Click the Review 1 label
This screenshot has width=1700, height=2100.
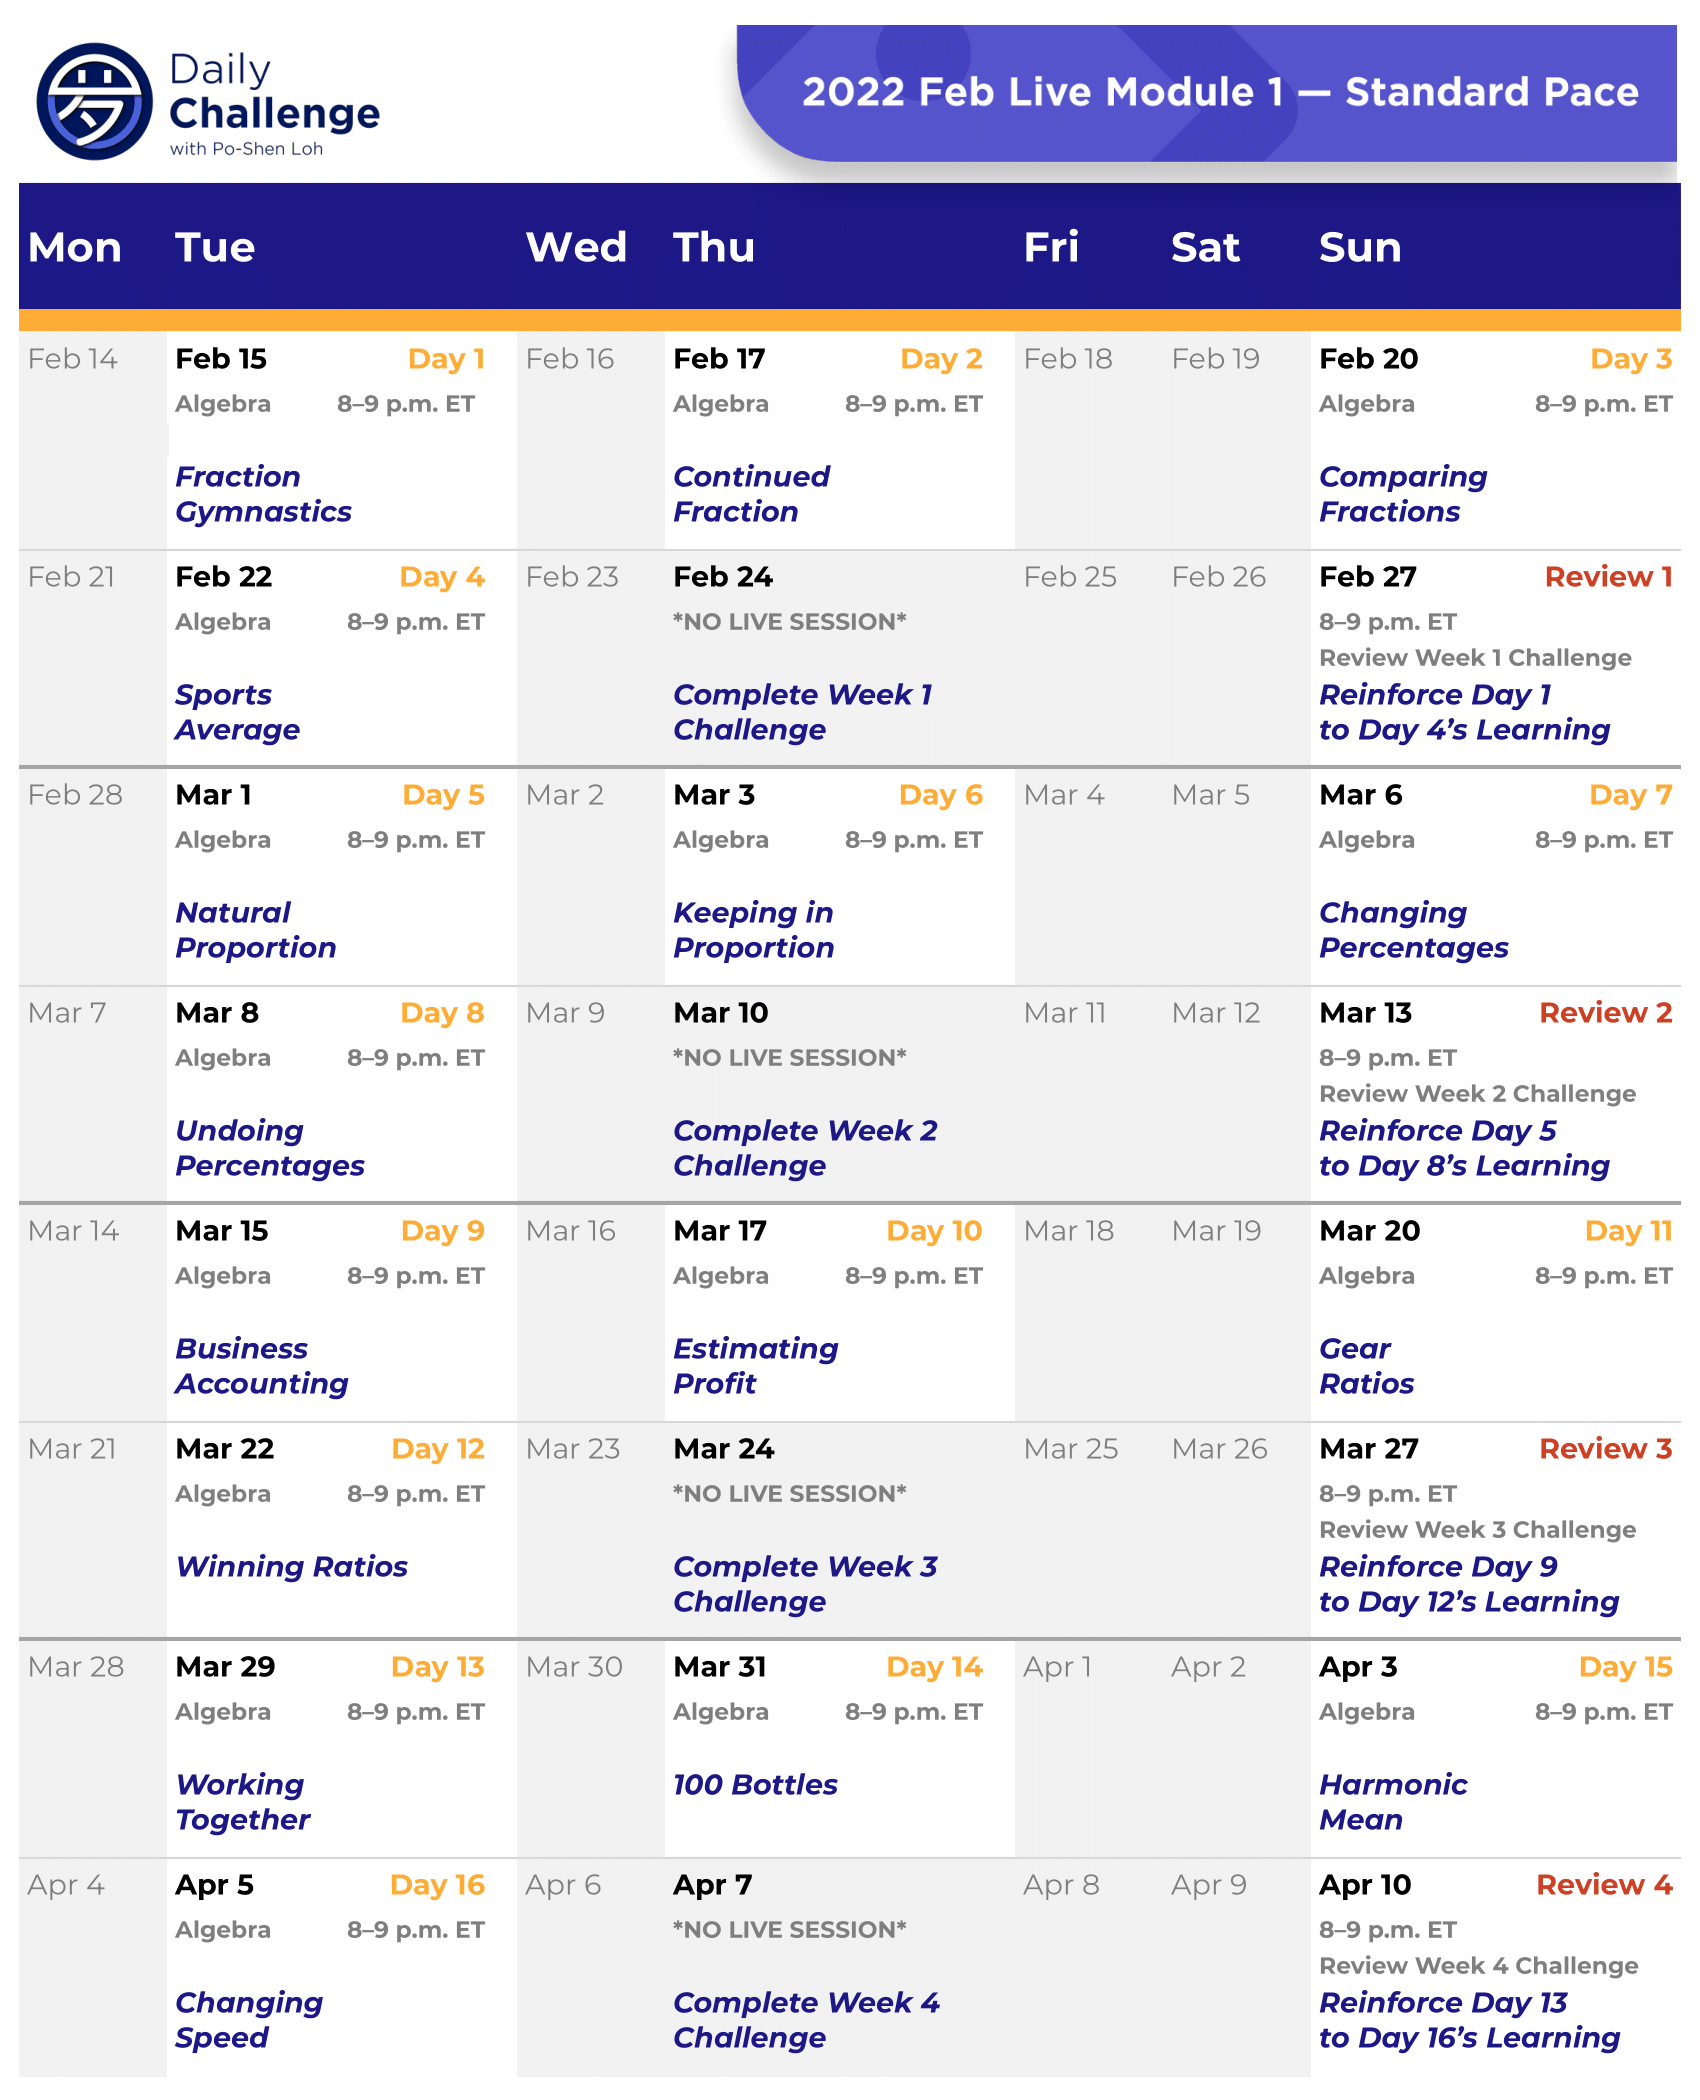click(1607, 577)
